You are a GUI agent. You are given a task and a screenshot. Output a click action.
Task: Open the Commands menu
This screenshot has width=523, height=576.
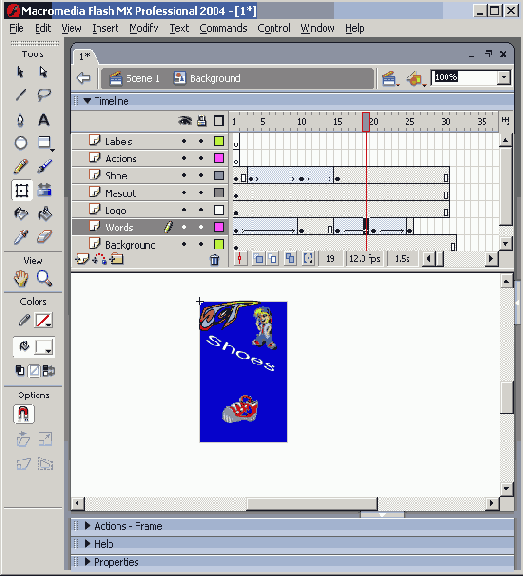point(223,28)
